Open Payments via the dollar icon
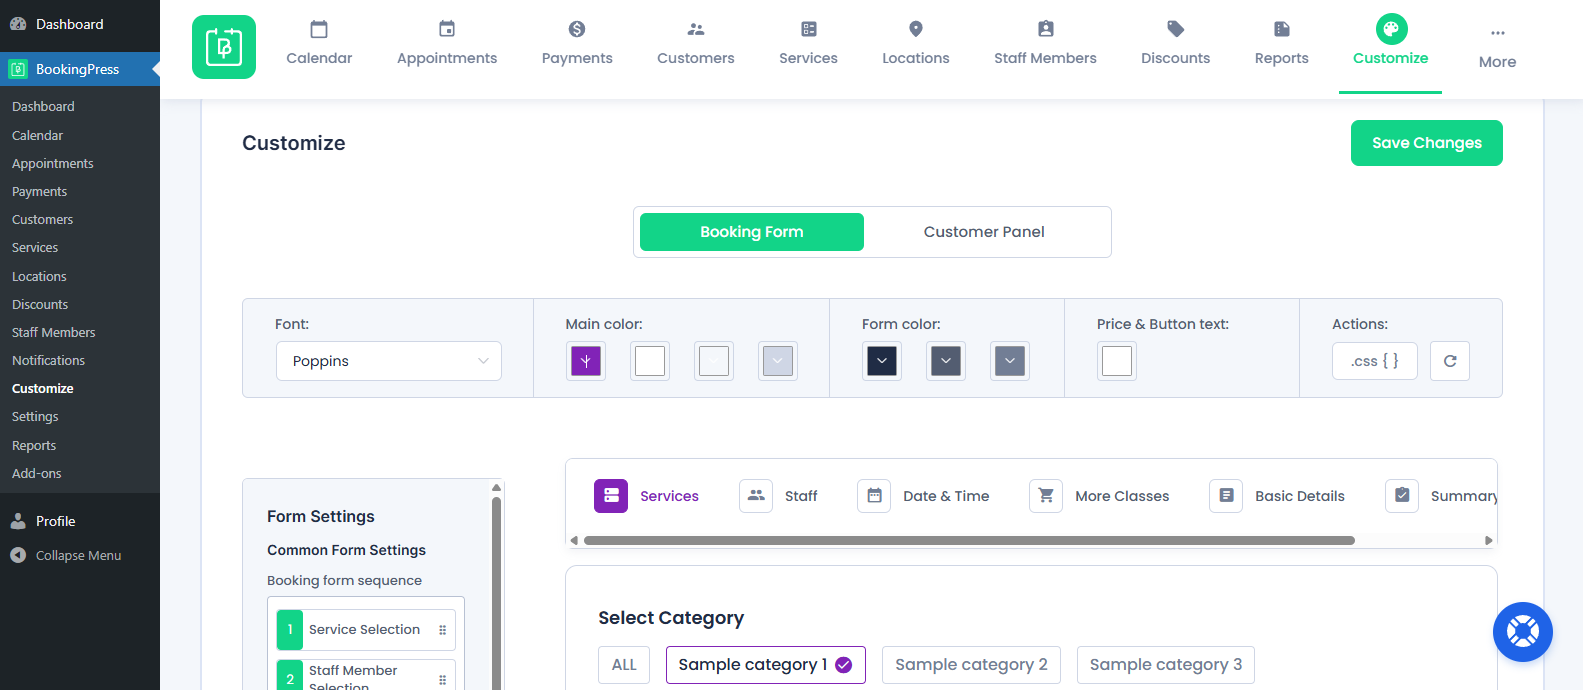The height and width of the screenshot is (690, 1583). coord(577,30)
